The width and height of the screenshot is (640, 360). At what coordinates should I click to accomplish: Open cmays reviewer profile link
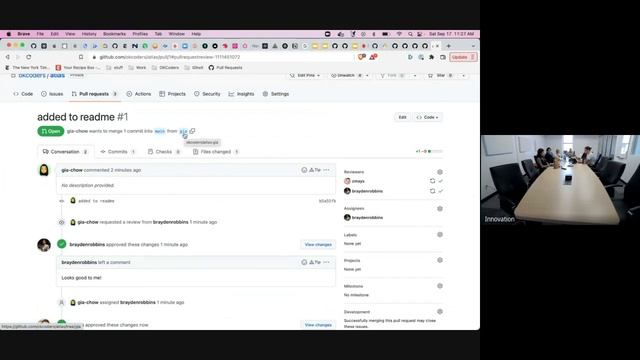(358, 181)
